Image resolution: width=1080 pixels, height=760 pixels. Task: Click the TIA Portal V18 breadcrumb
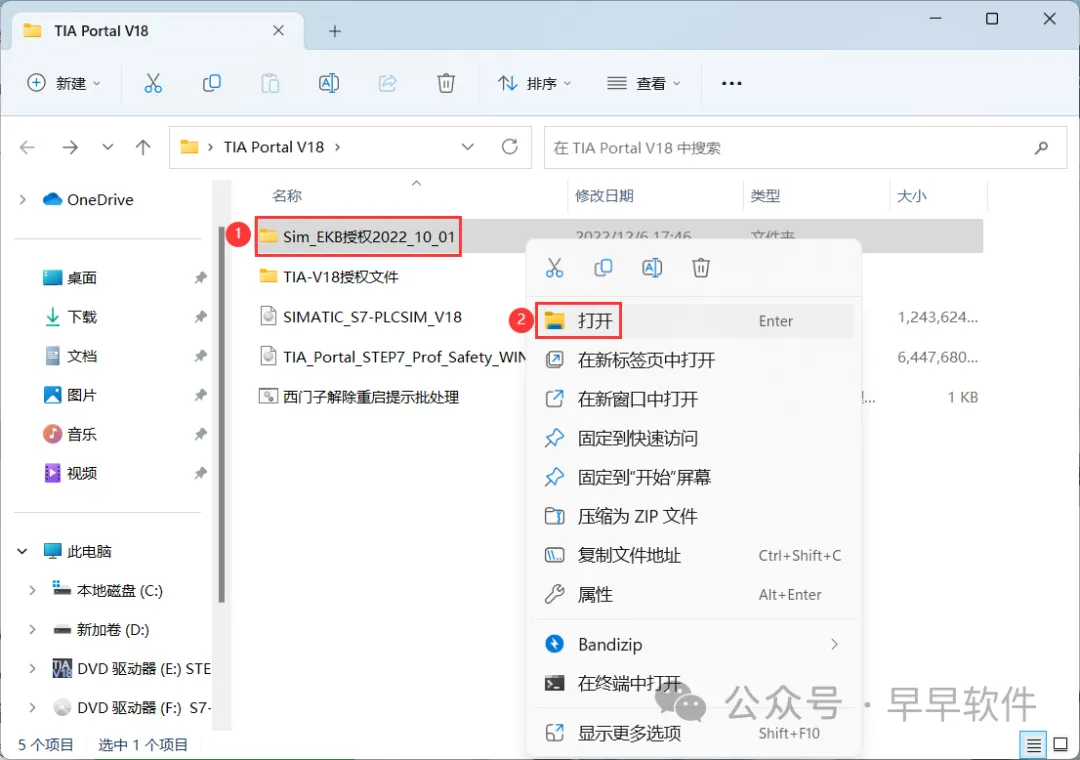point(273,147)
